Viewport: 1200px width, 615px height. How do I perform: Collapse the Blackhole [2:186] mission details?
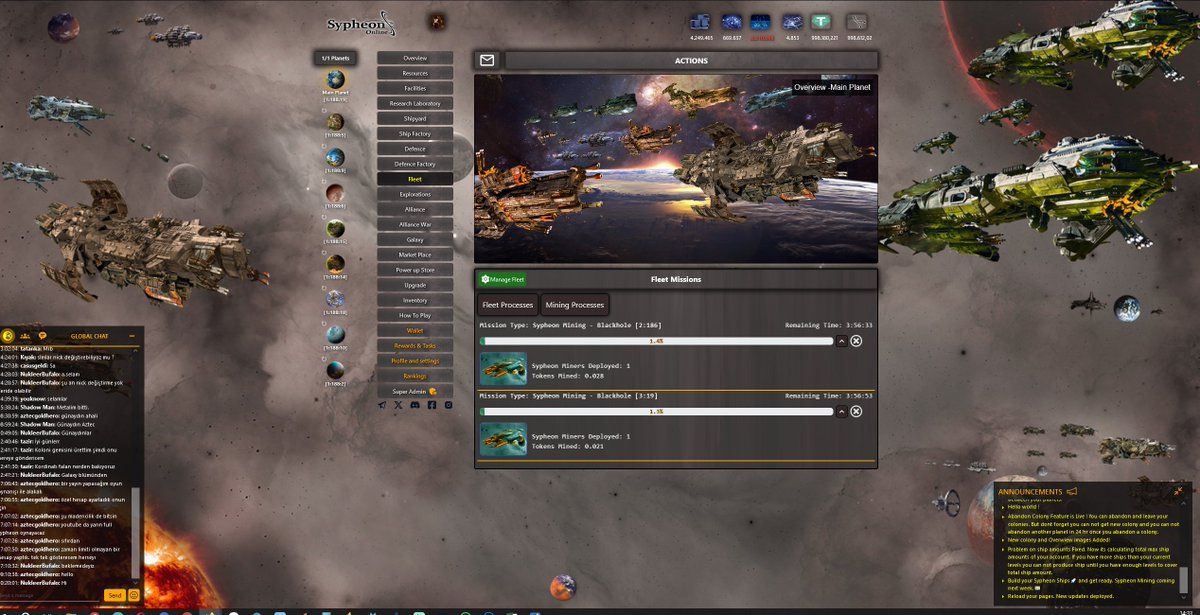click(x=841, y=341)
